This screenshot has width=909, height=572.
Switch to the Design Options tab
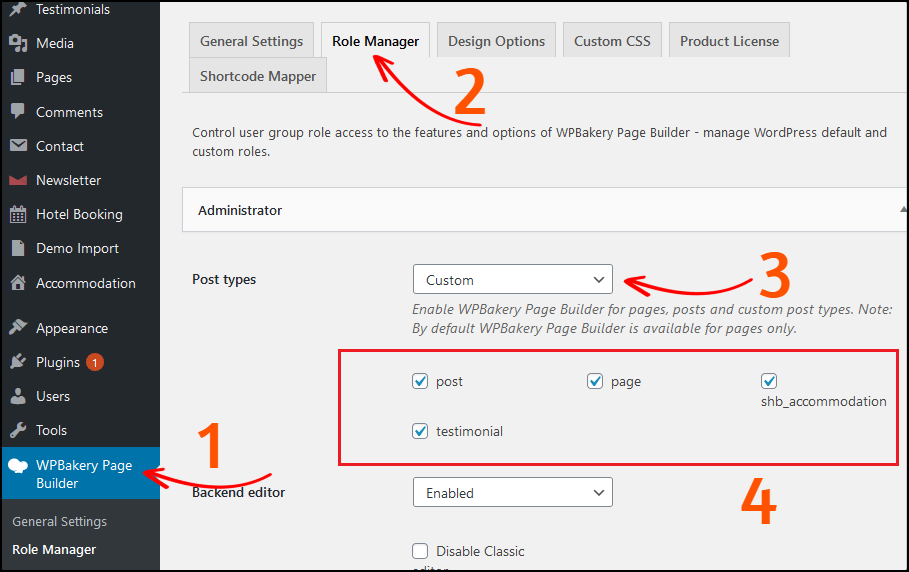[x=496, y=41]
